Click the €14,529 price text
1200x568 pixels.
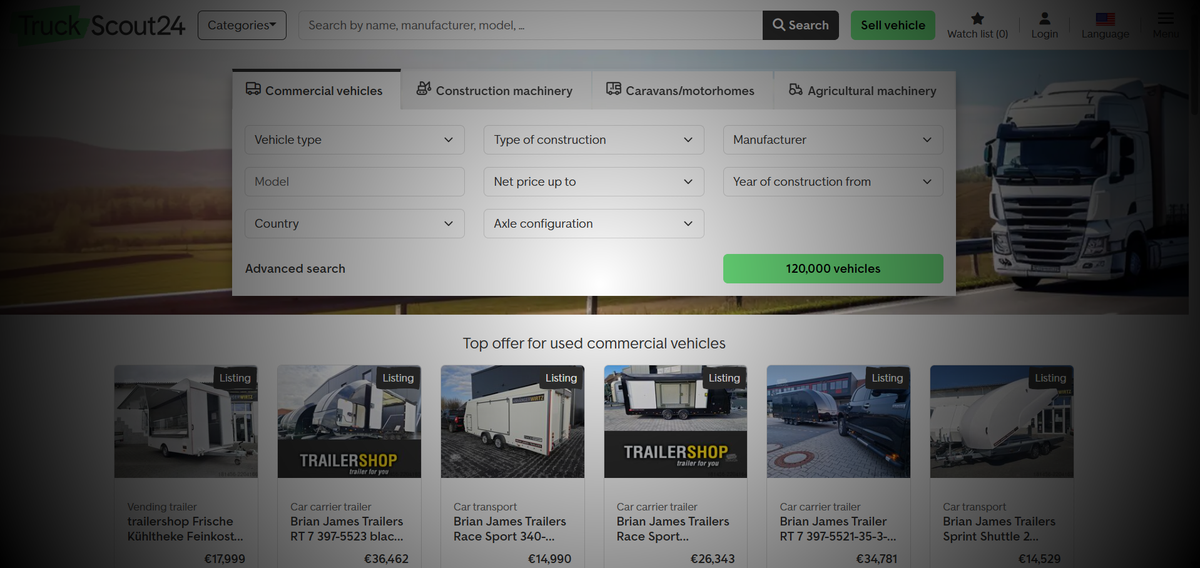(1039, 559)
